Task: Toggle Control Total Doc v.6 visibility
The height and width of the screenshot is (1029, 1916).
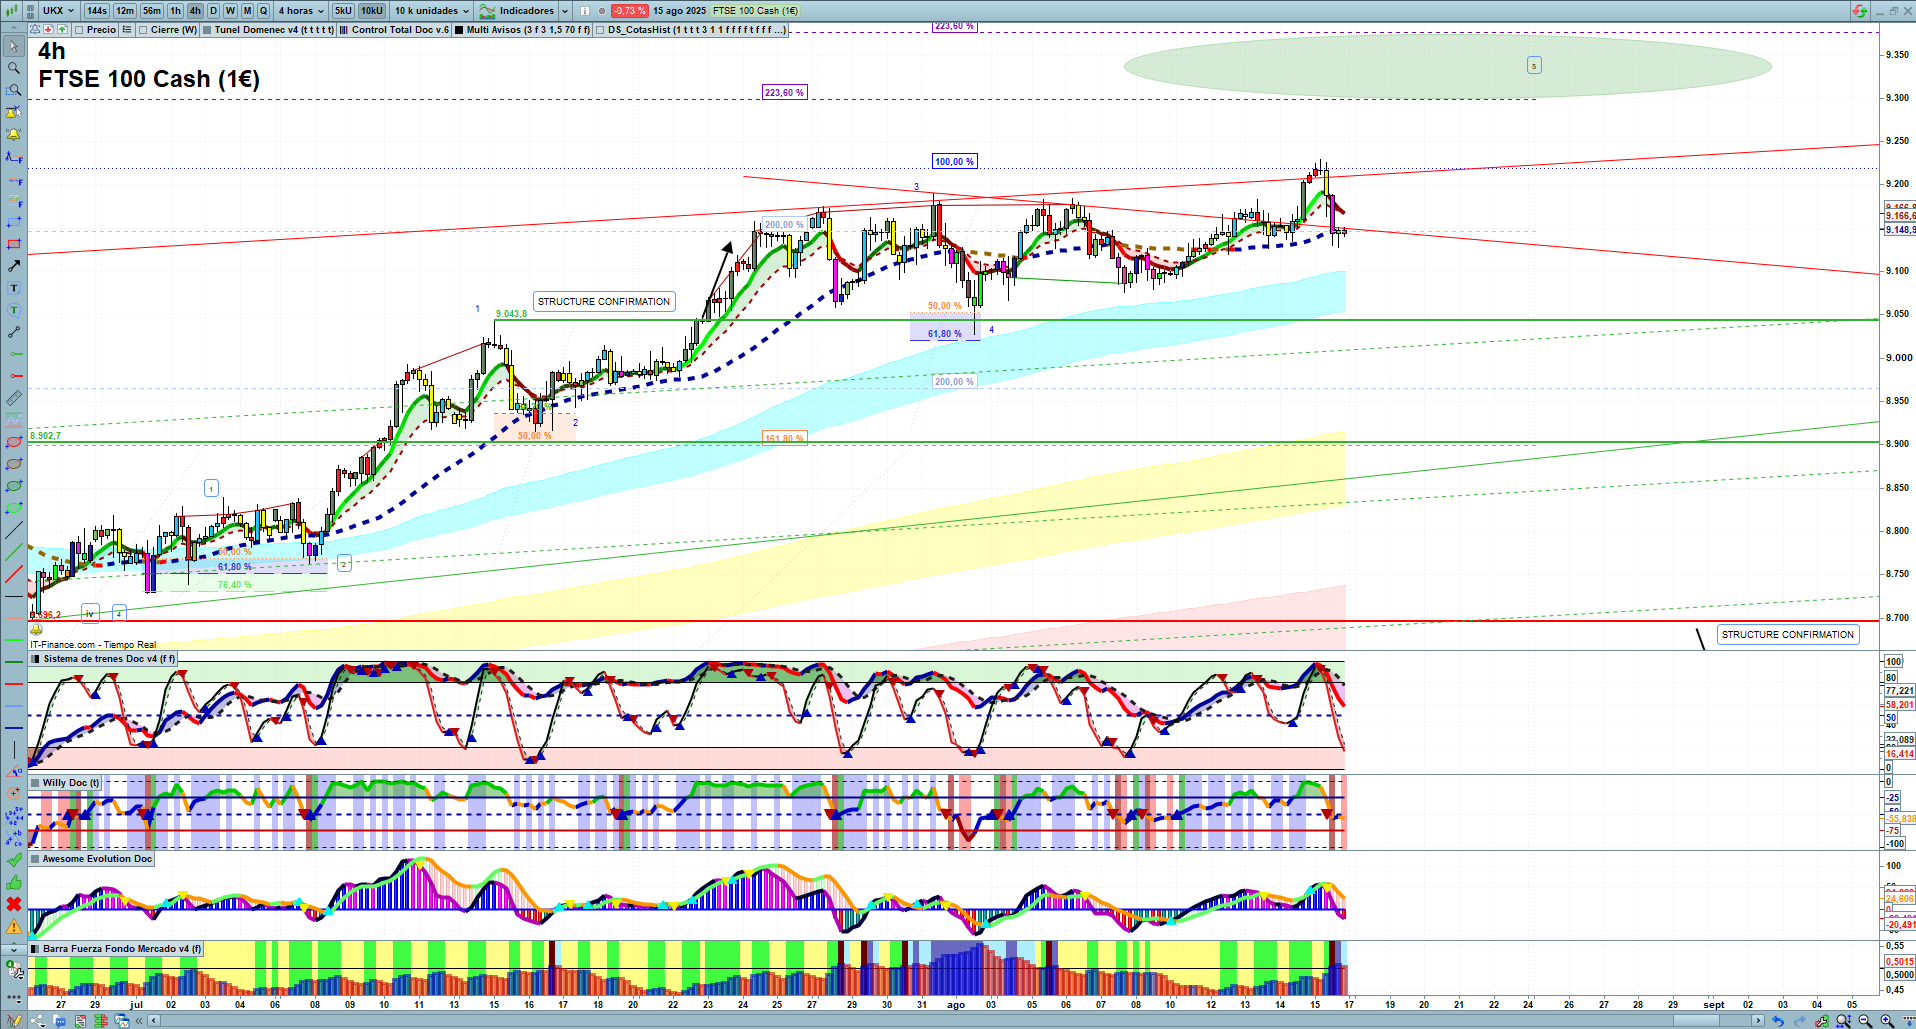Action: (x=344, y=30)
